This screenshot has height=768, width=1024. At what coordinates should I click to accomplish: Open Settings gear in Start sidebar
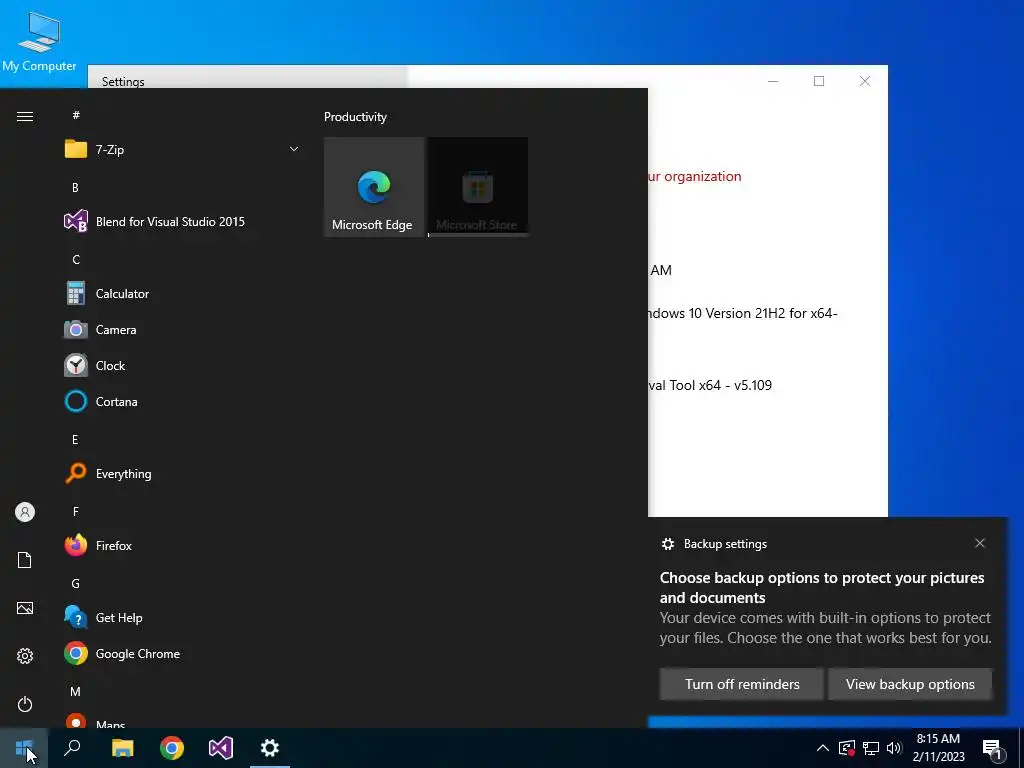25,656
